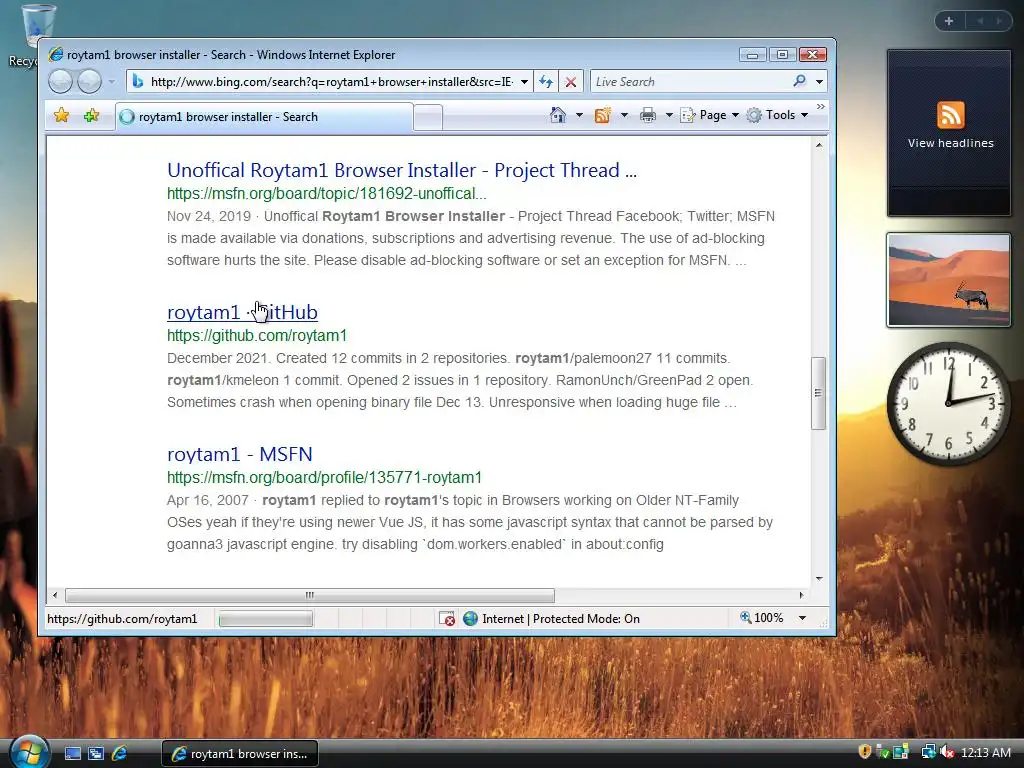Open 'Unoffical Roytam1 Browser Installer - Project Thread' link

pyautogui.click(x=402, y=170)
